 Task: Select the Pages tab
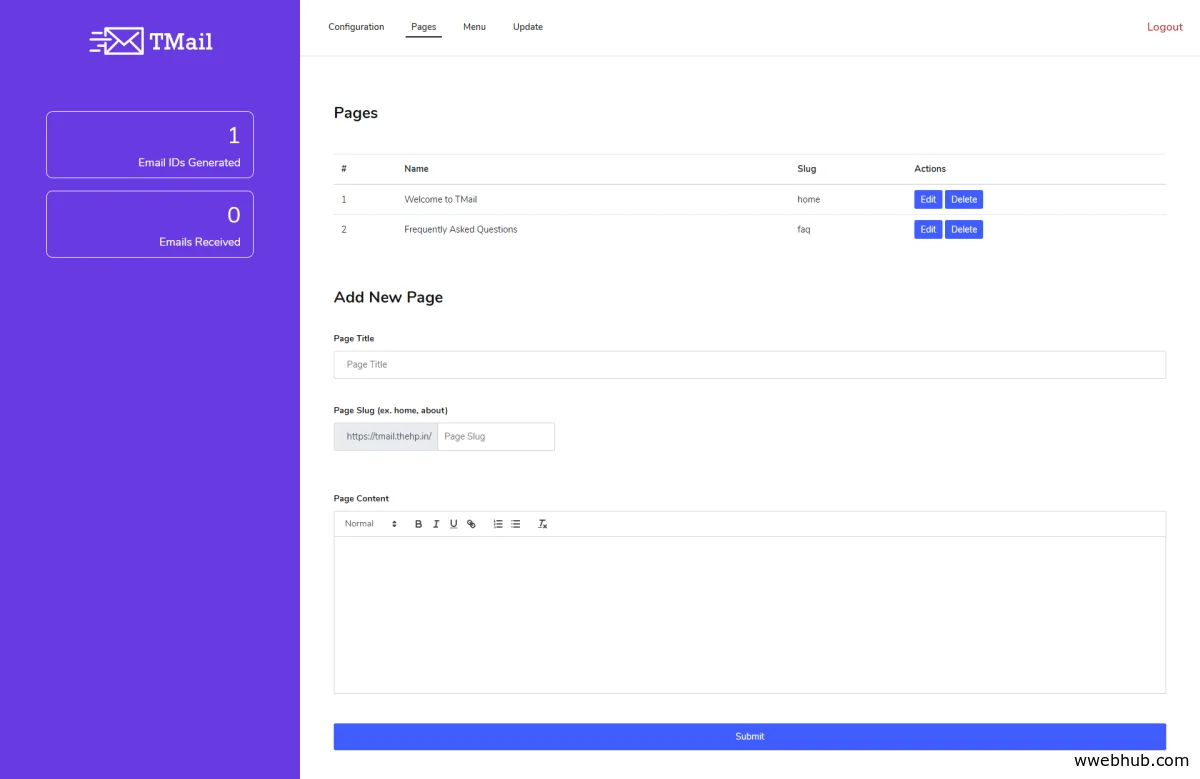pos(423,27)
